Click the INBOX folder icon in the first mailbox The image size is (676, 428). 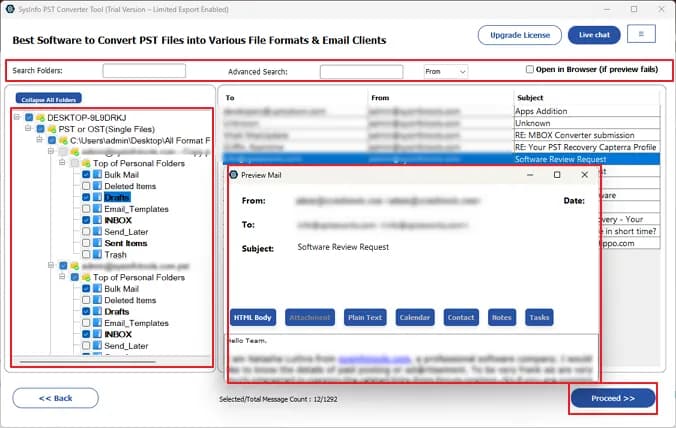click(97, 220)
